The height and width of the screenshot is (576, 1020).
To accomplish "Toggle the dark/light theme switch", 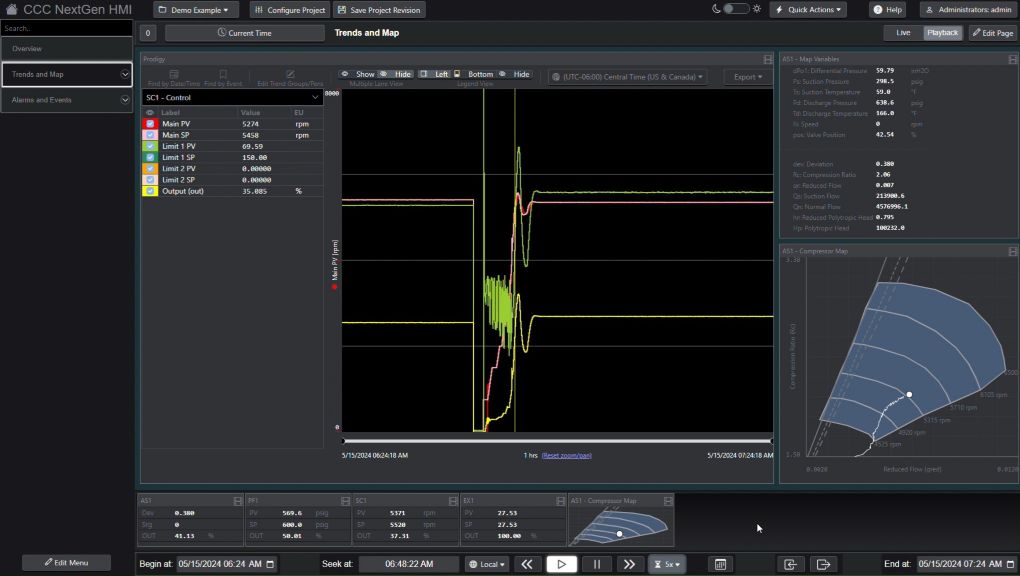I will click(735, 9).
